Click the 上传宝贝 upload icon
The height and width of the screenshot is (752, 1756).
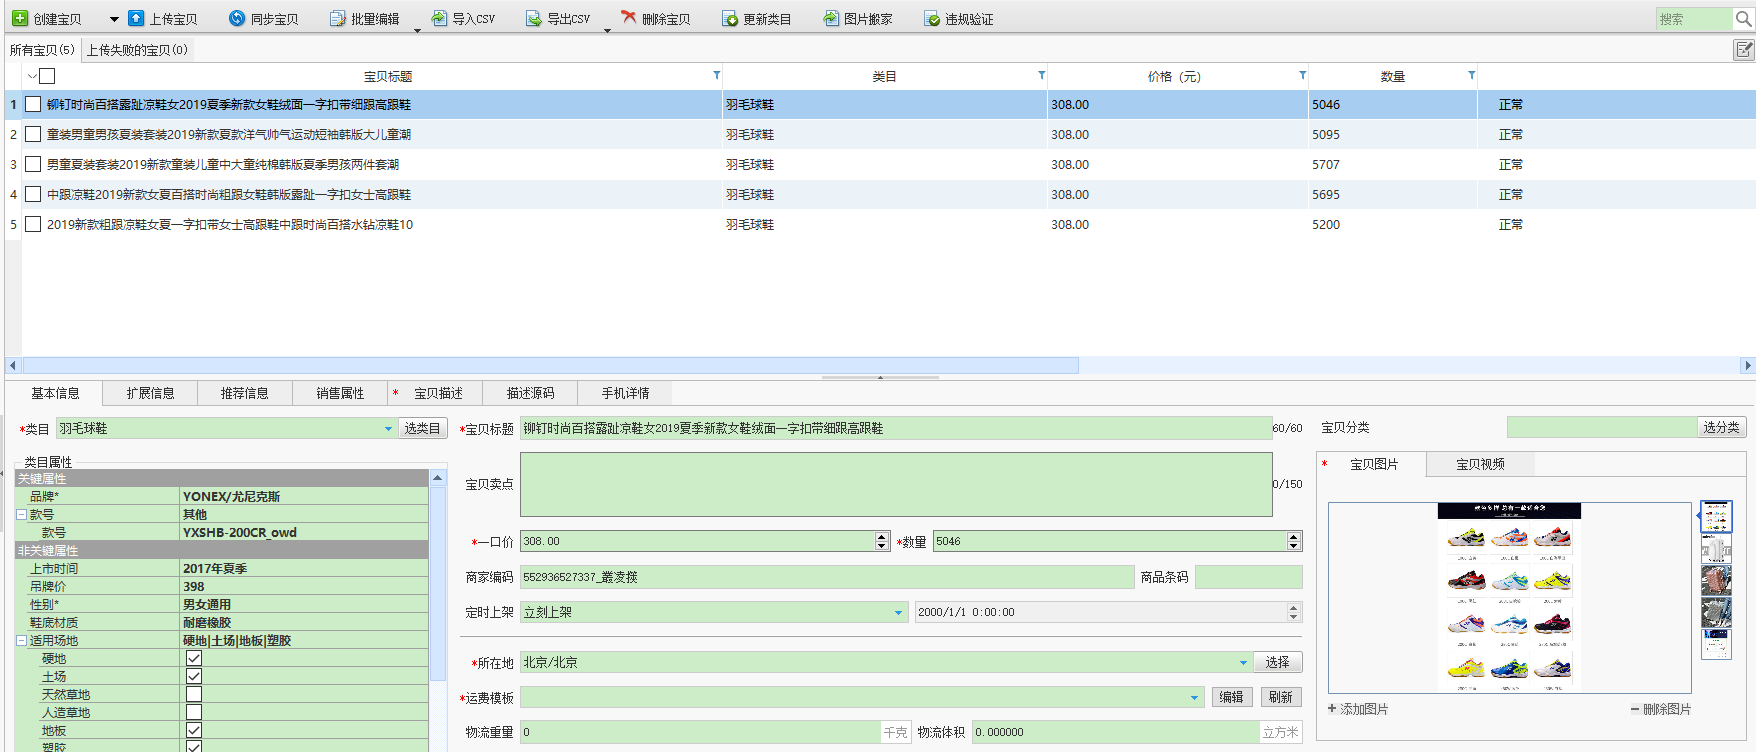136,18
